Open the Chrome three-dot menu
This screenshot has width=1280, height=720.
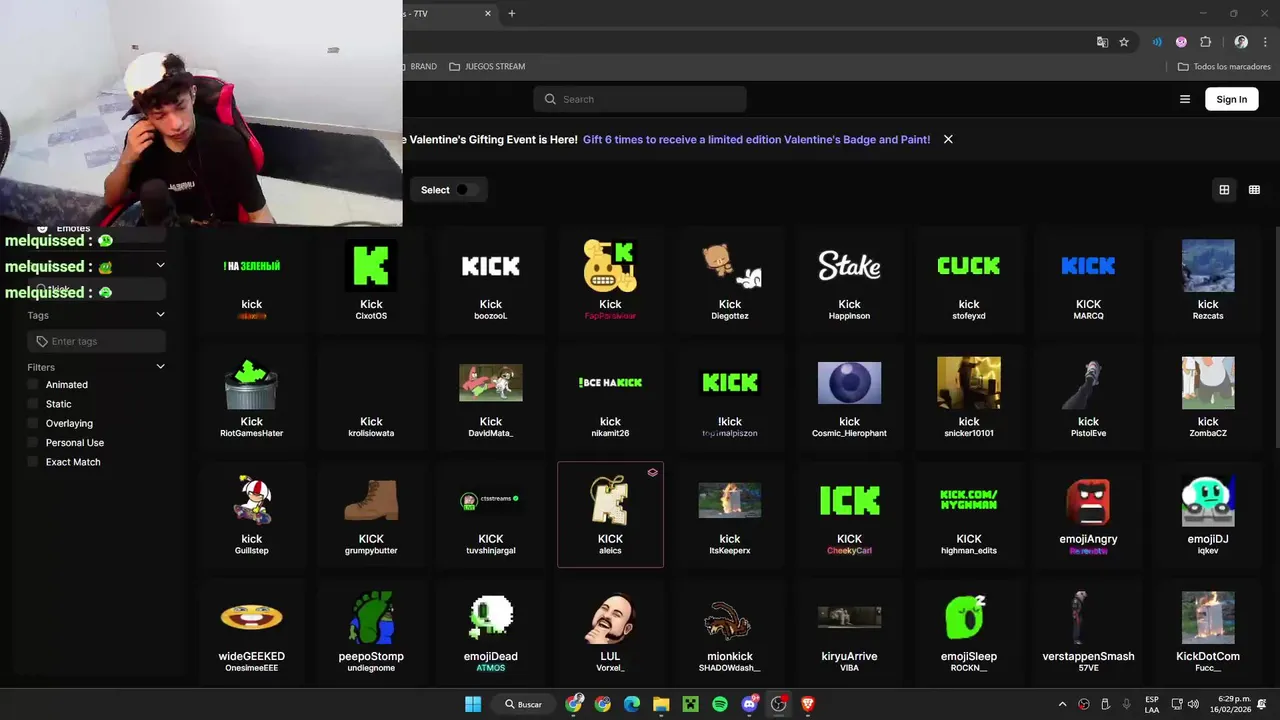[x=1265, y=42]
